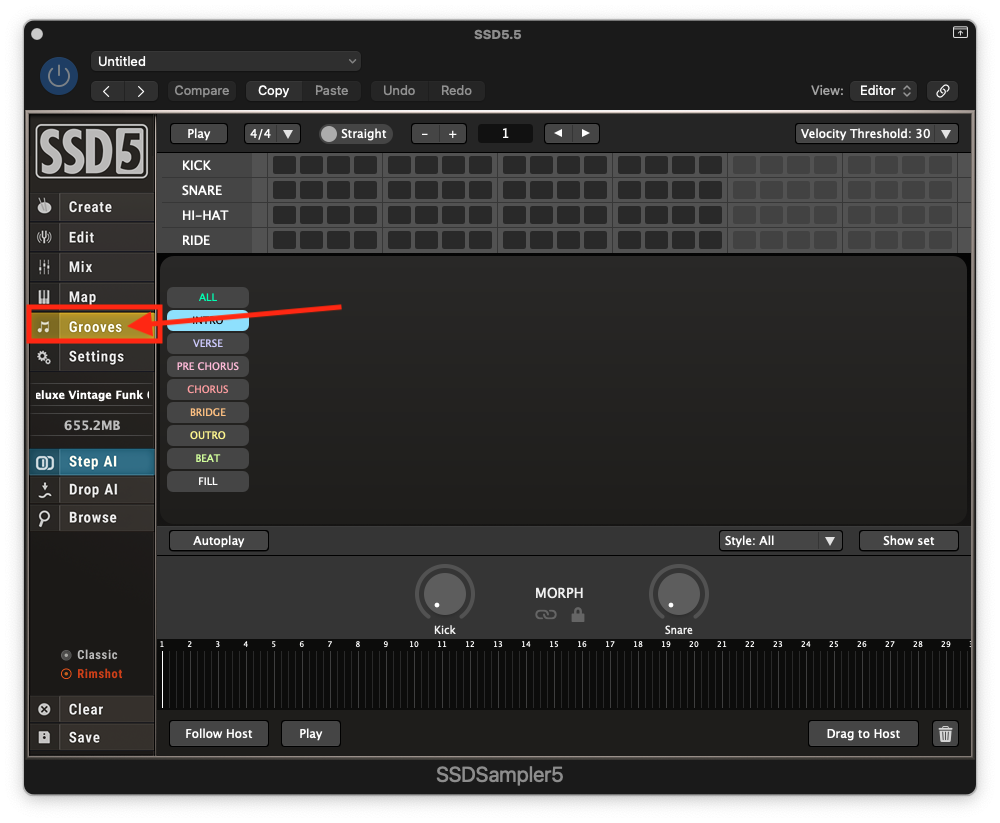Click the Drop AI download icon

(x=44, y=490)
